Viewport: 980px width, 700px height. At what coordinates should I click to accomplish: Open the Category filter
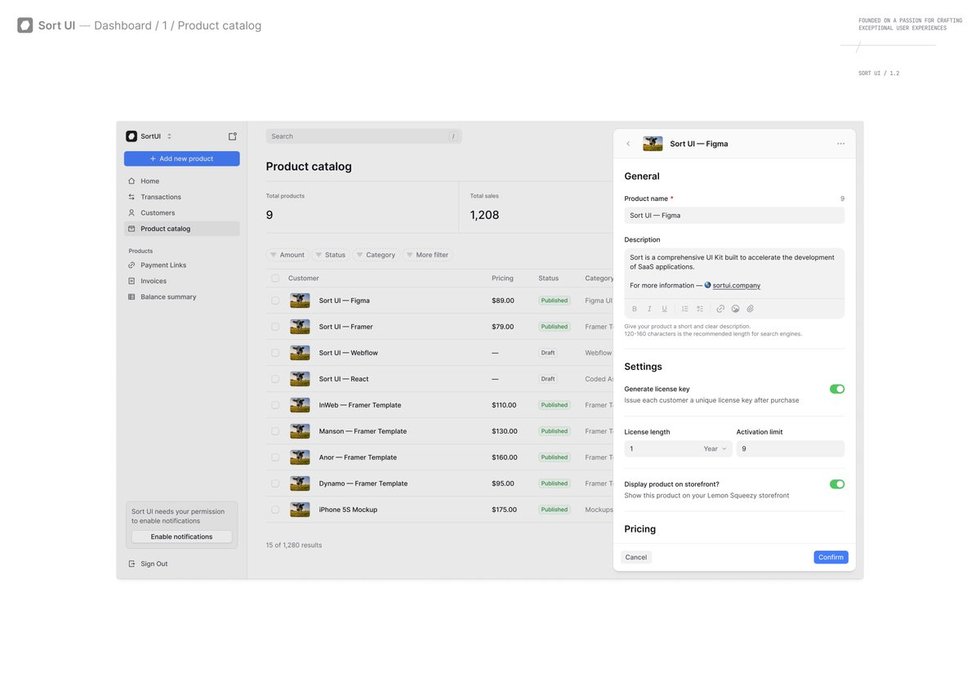pyautogui.click(x=376, y=255)
